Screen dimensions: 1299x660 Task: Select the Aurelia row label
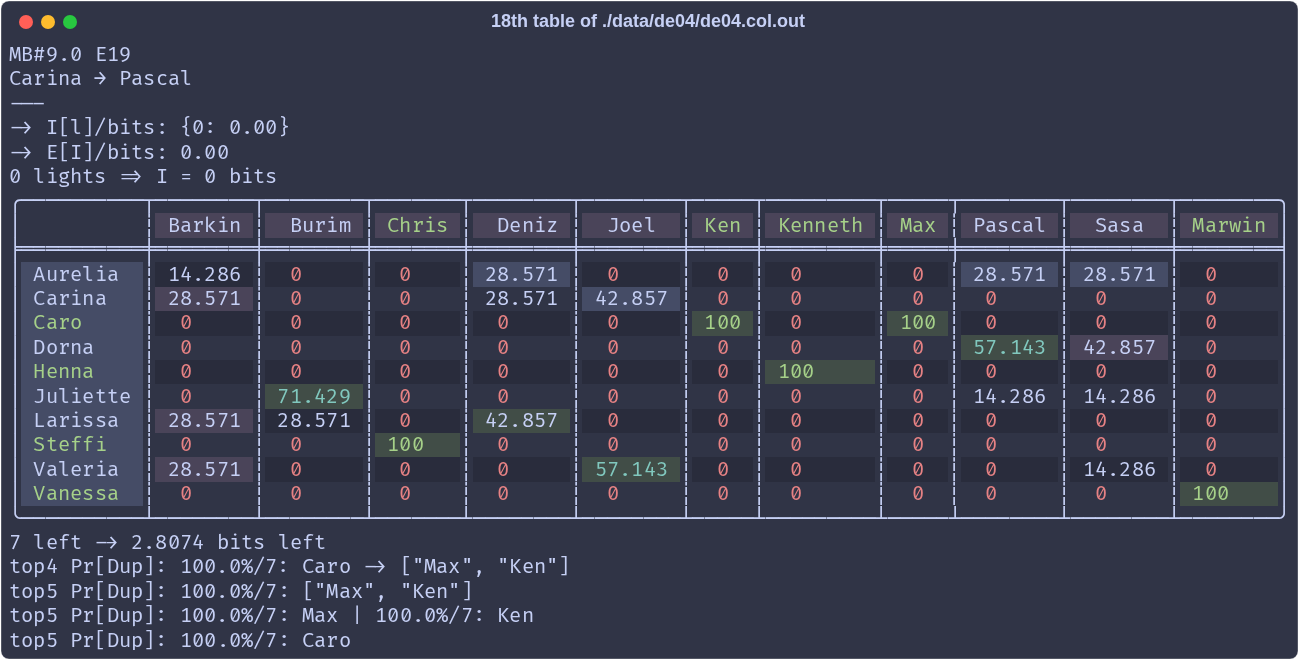pyautogui.click(x=82, y=274)
